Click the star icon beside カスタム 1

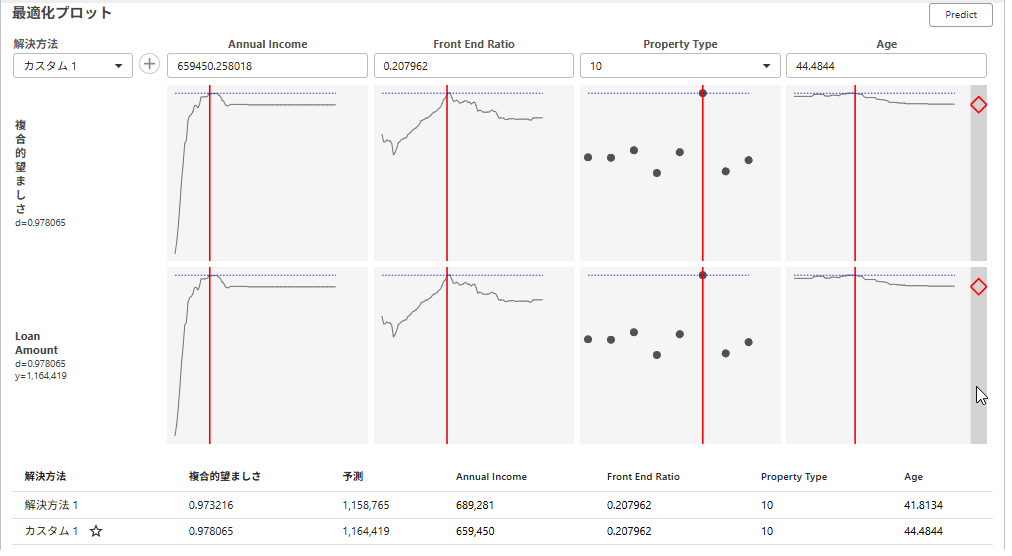(96, 532)
